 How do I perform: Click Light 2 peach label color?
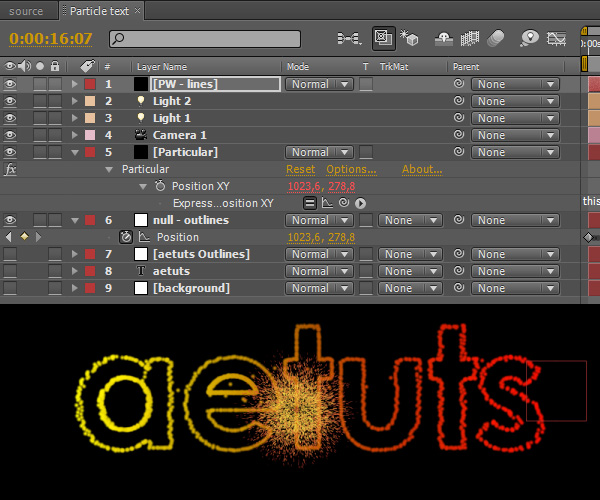pos(90,101)
